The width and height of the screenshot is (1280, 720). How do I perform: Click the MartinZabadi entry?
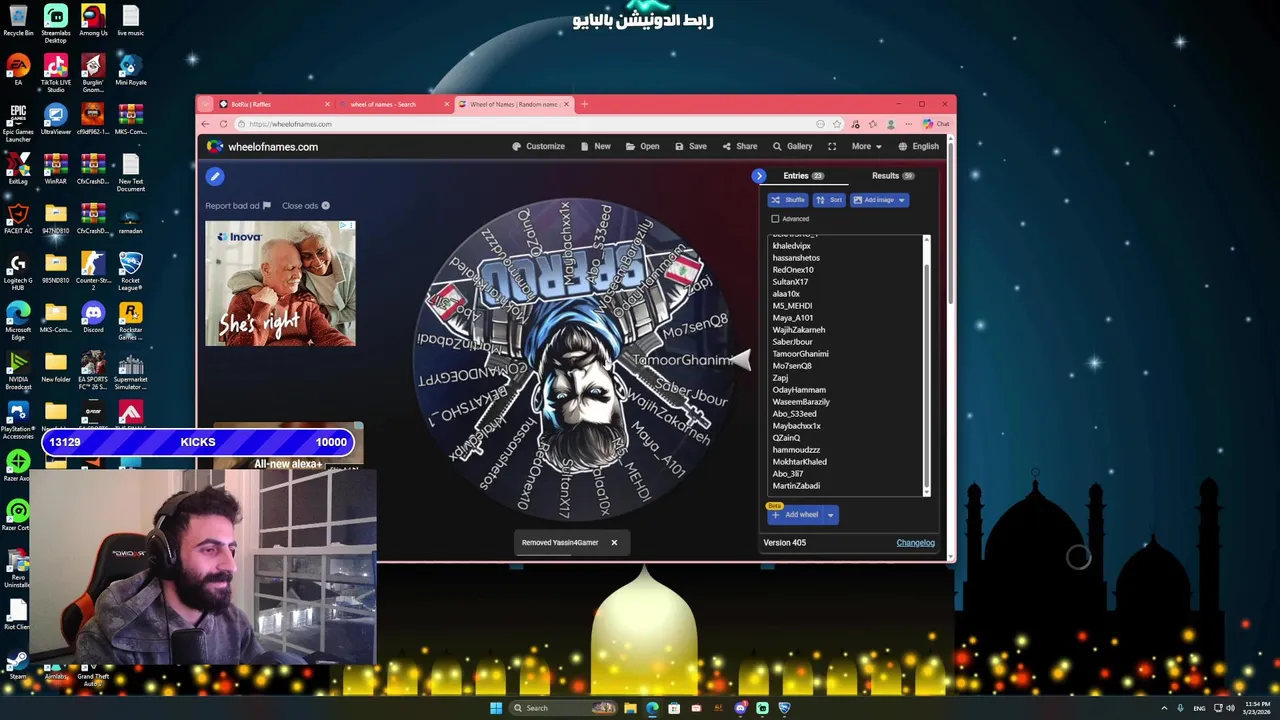point(796,486)
